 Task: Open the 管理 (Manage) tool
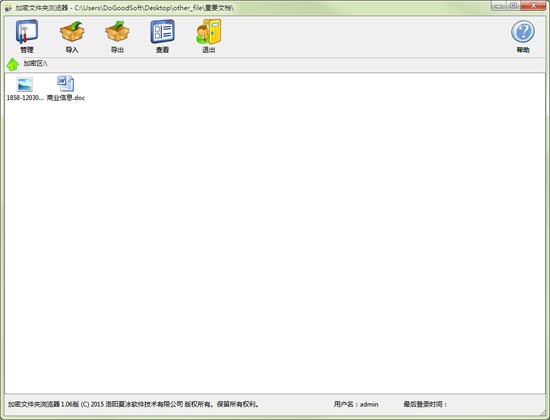pyautogui.click(x=27, y=36)
